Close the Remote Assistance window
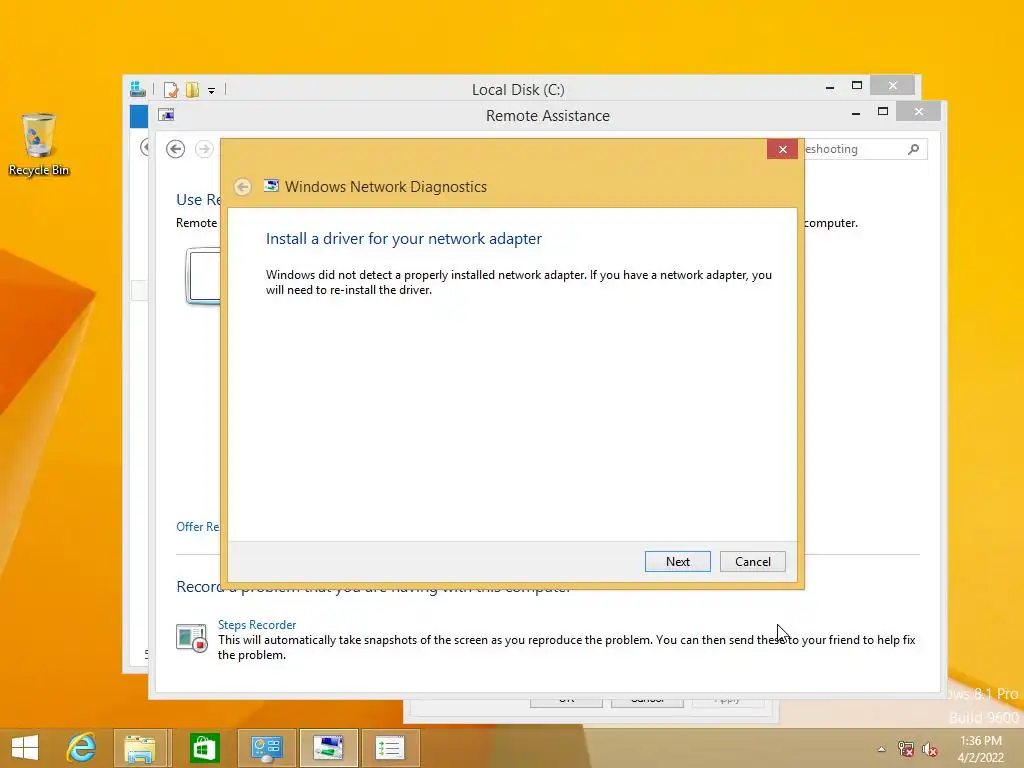Viewport: 1024px width, 768px height. click(x=919, y=112)
